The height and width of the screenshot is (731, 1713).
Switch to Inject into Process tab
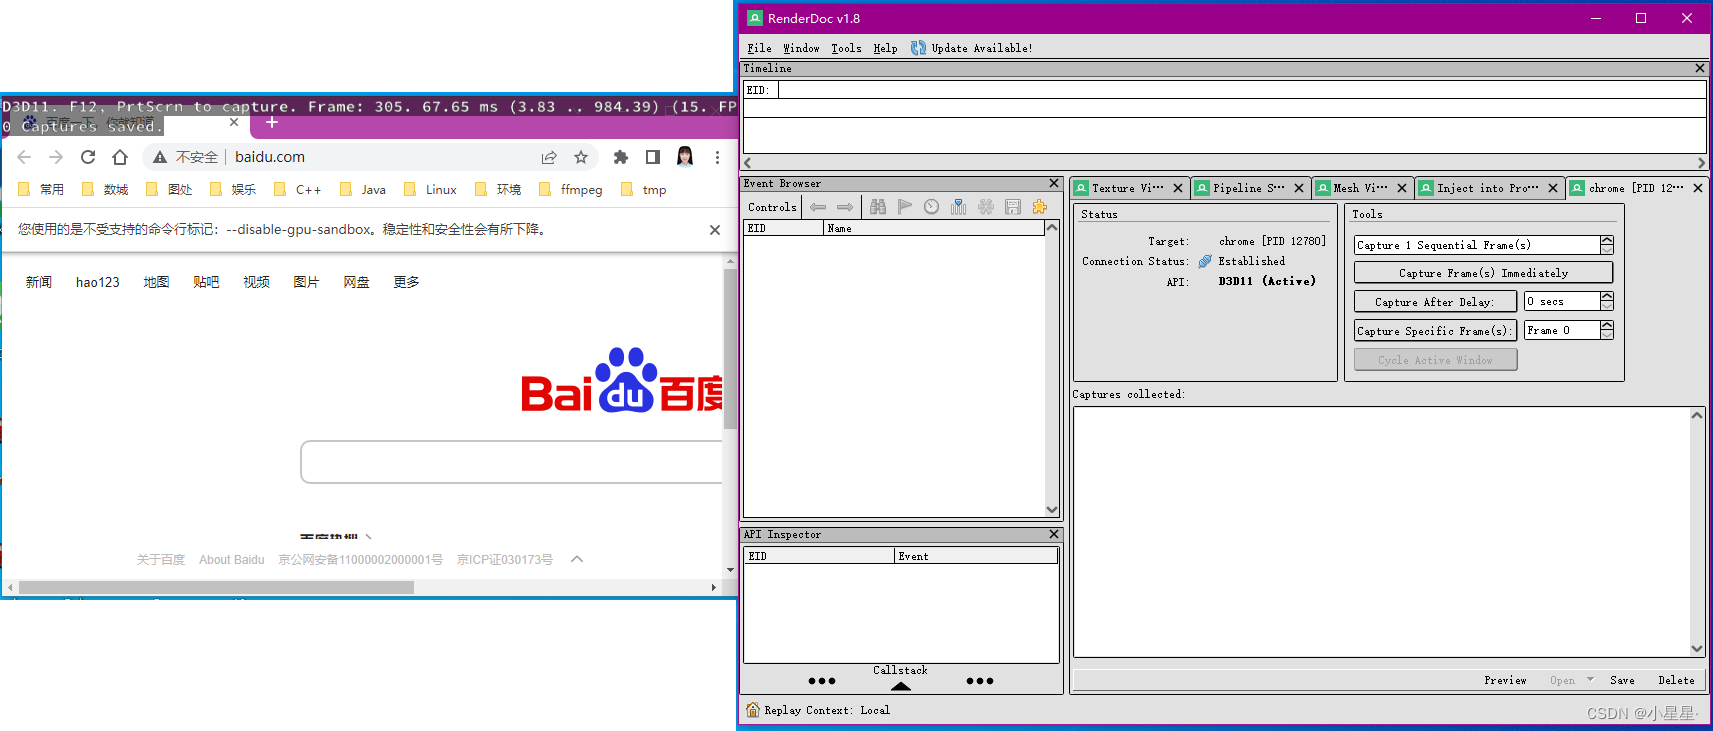[1488, 188]
